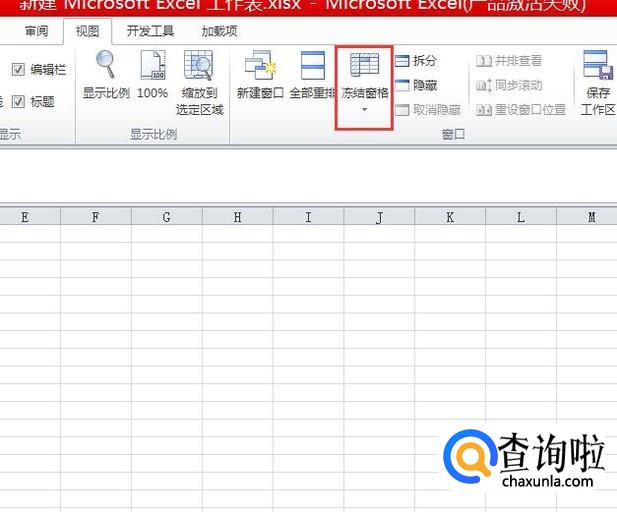Screen dimensions: 617x512
Task: Hide the window using 隐藏
Action: [x=416, y=85]
